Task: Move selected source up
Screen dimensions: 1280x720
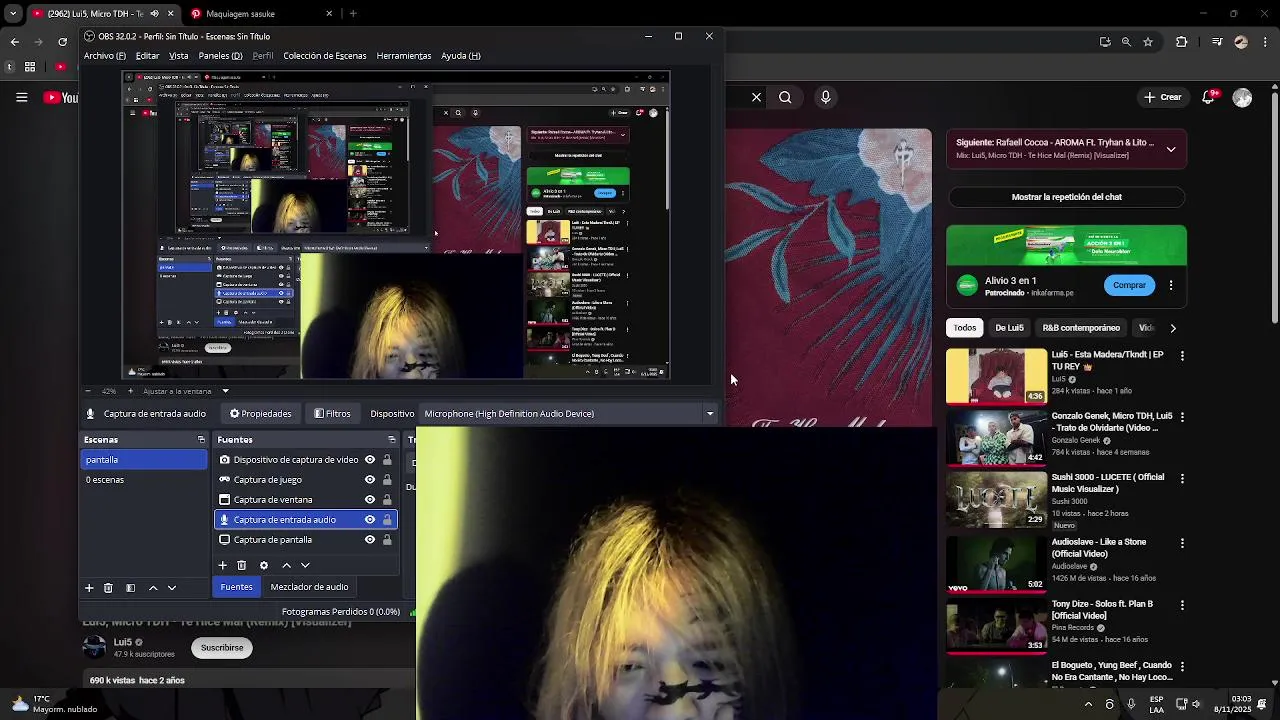Action: (x=286, y=565)
